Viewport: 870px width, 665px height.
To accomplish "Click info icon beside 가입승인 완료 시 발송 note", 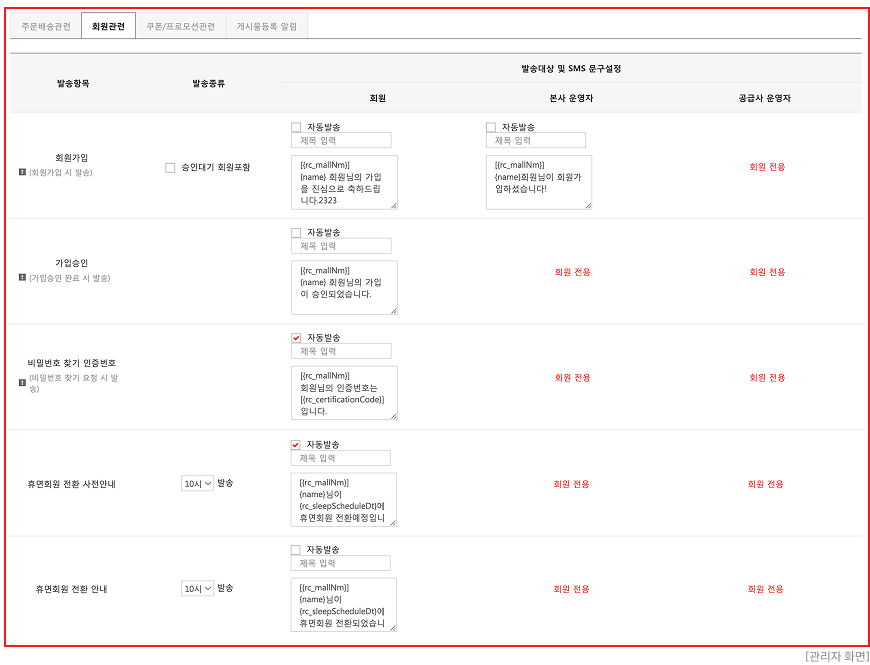I will [x=23, y=277].
